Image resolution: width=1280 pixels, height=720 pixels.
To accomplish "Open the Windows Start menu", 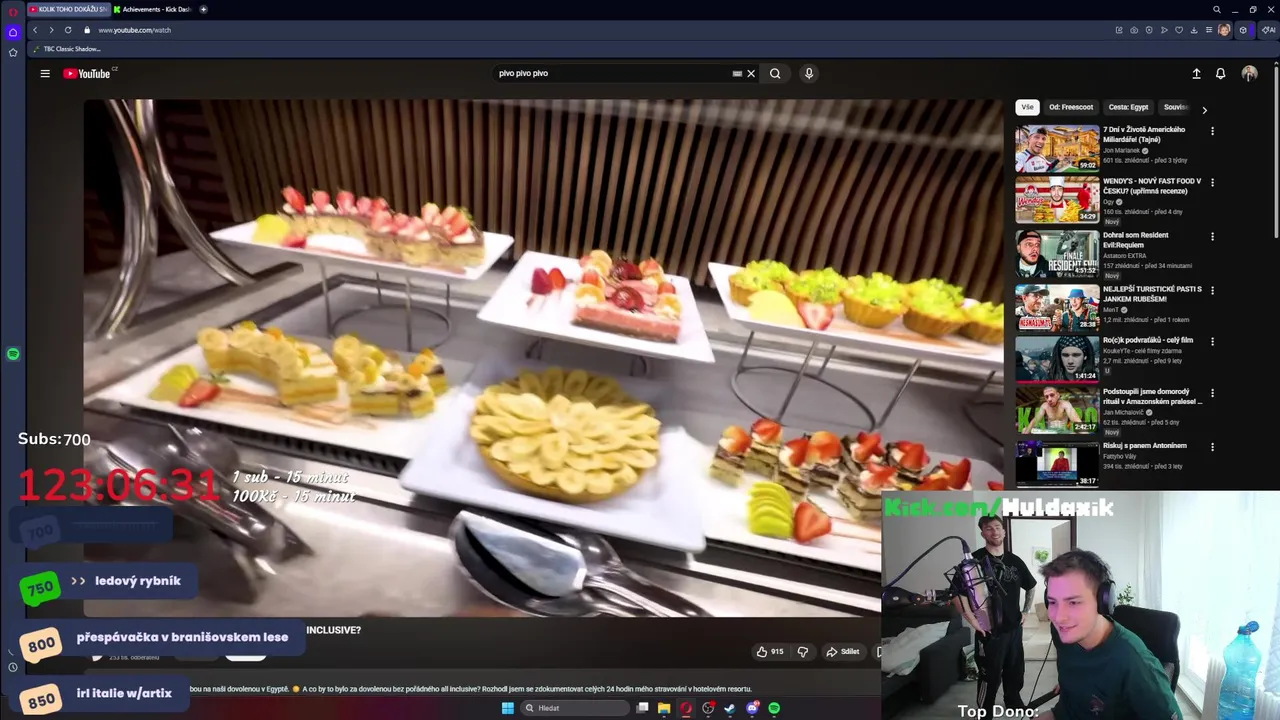I will click(x=507, y=708).
